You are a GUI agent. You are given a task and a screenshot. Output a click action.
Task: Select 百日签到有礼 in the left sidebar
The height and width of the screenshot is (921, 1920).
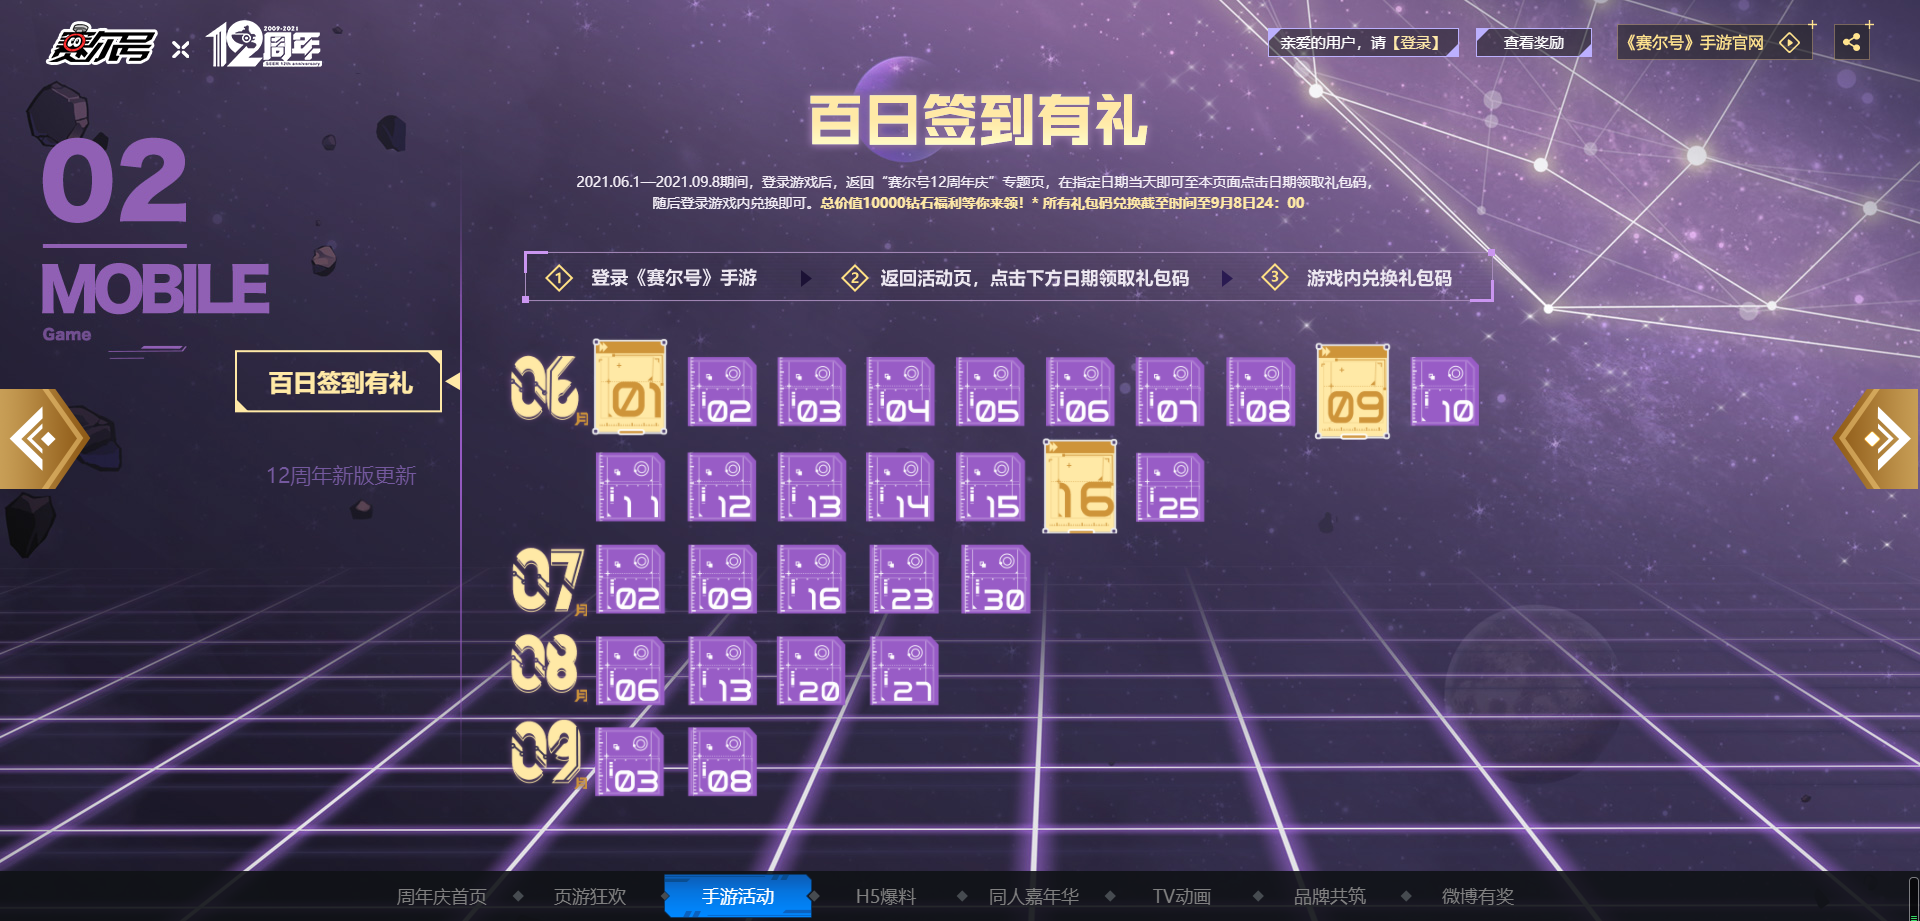339,382
